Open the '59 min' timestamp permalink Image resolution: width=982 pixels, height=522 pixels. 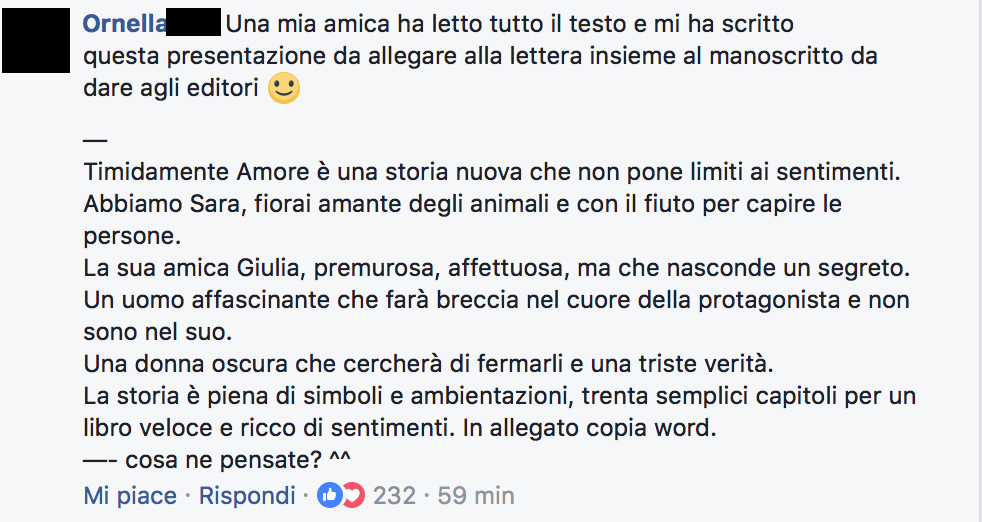coord(476,496)
